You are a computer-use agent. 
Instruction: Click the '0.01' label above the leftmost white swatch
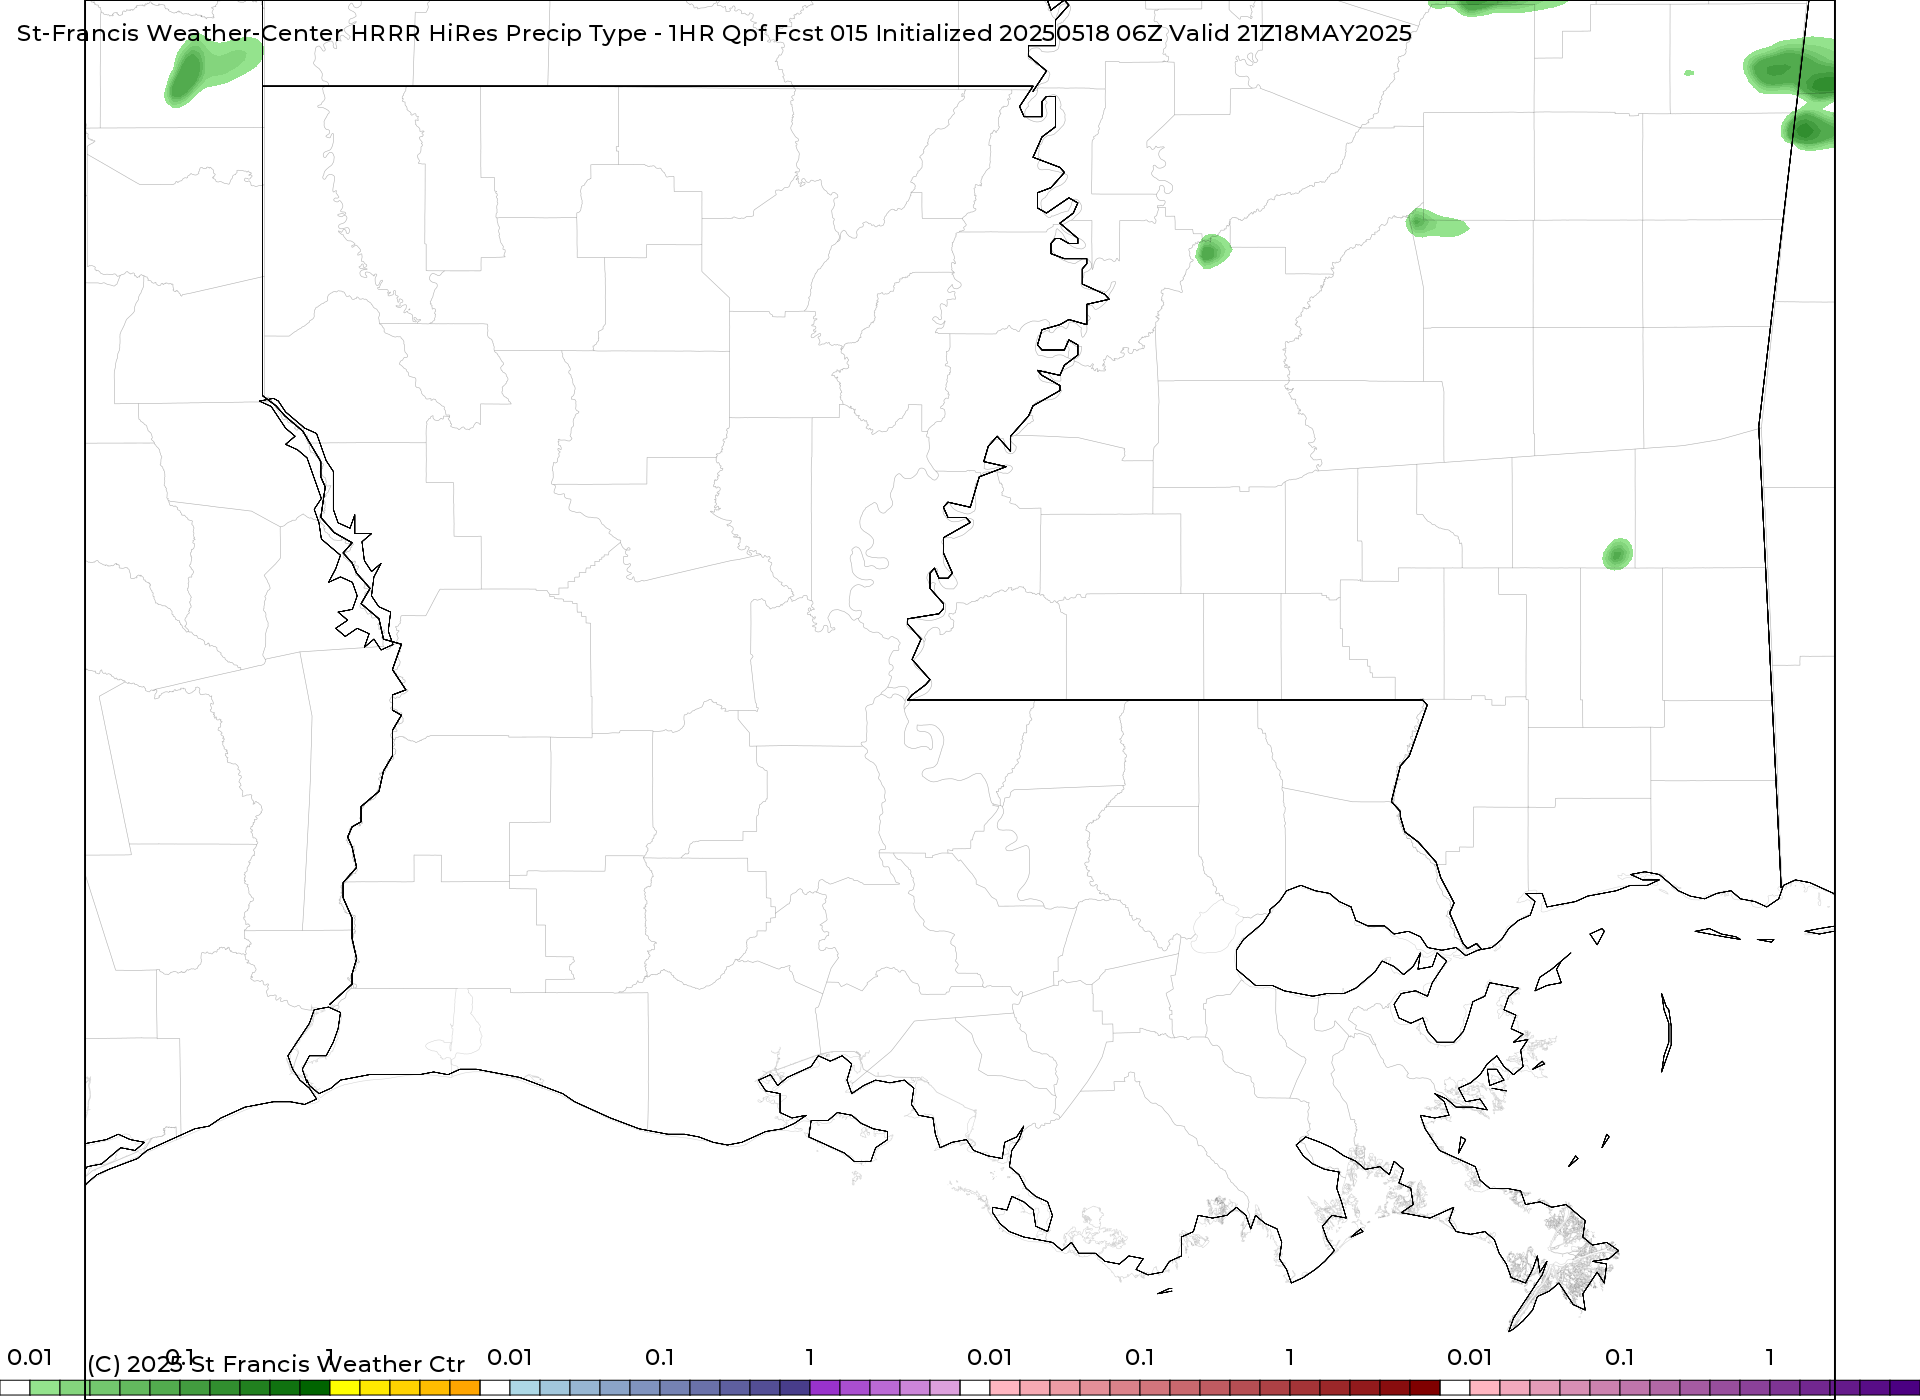pyautogui.click(x=30, y=1357)
